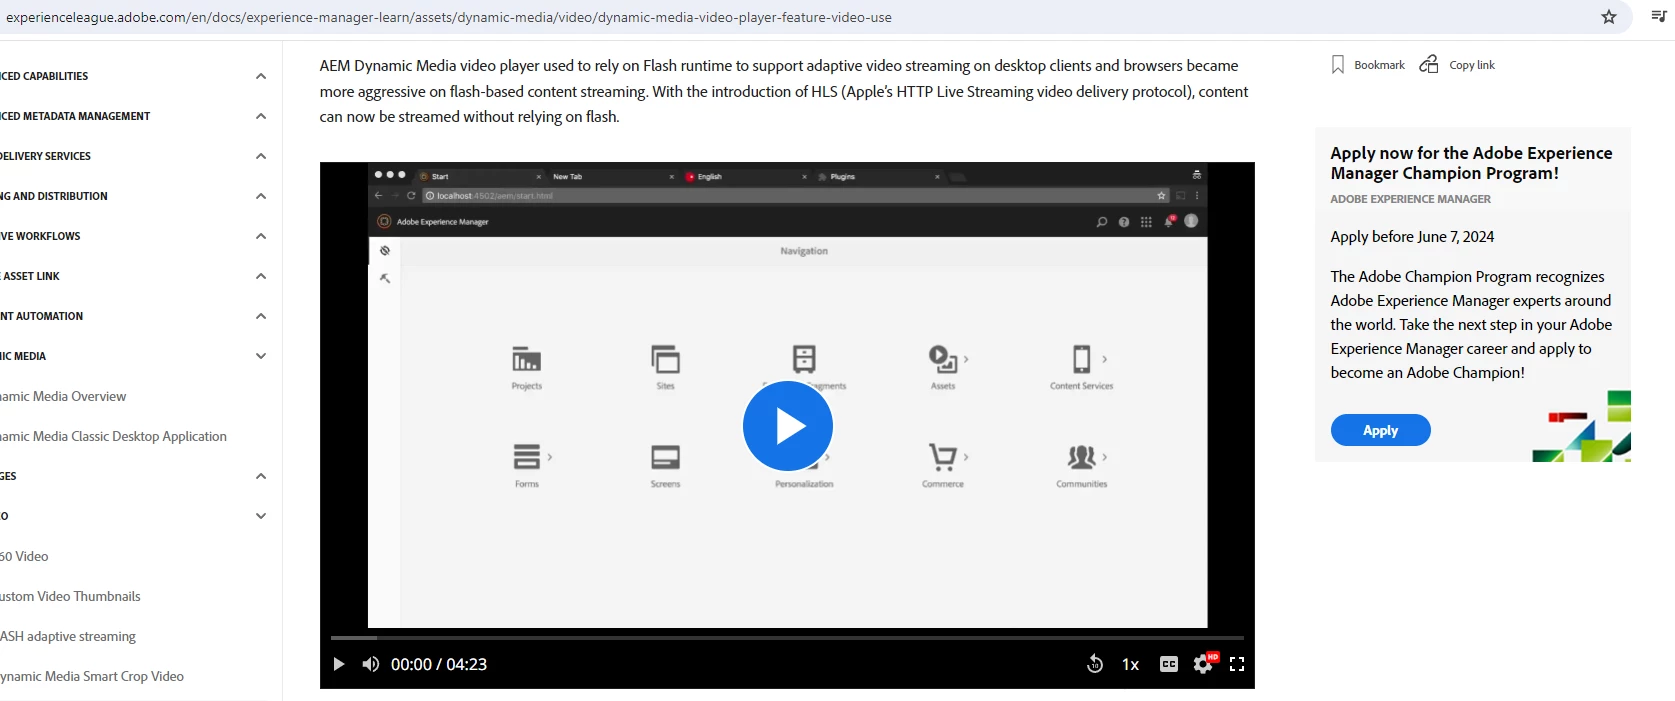Viewport: 1675px width, 701px height.
Task: Click the large blue play button on video
Action: coord(788,426)
